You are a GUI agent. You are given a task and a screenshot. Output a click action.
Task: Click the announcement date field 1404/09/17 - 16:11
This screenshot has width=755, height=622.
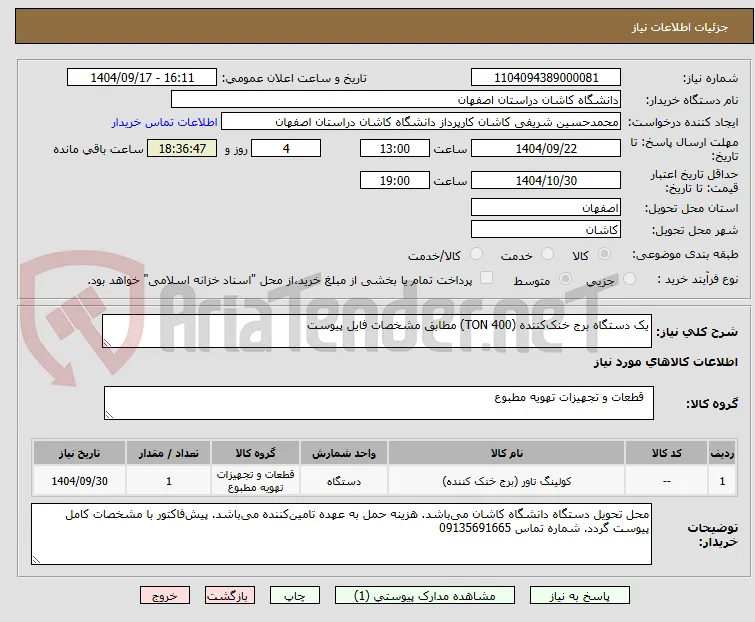point(142,78)
